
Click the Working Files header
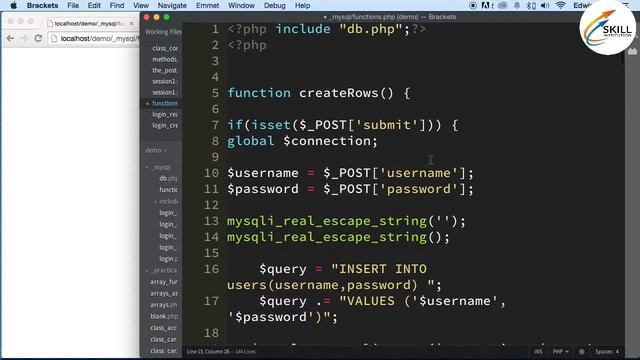[163, 32]
